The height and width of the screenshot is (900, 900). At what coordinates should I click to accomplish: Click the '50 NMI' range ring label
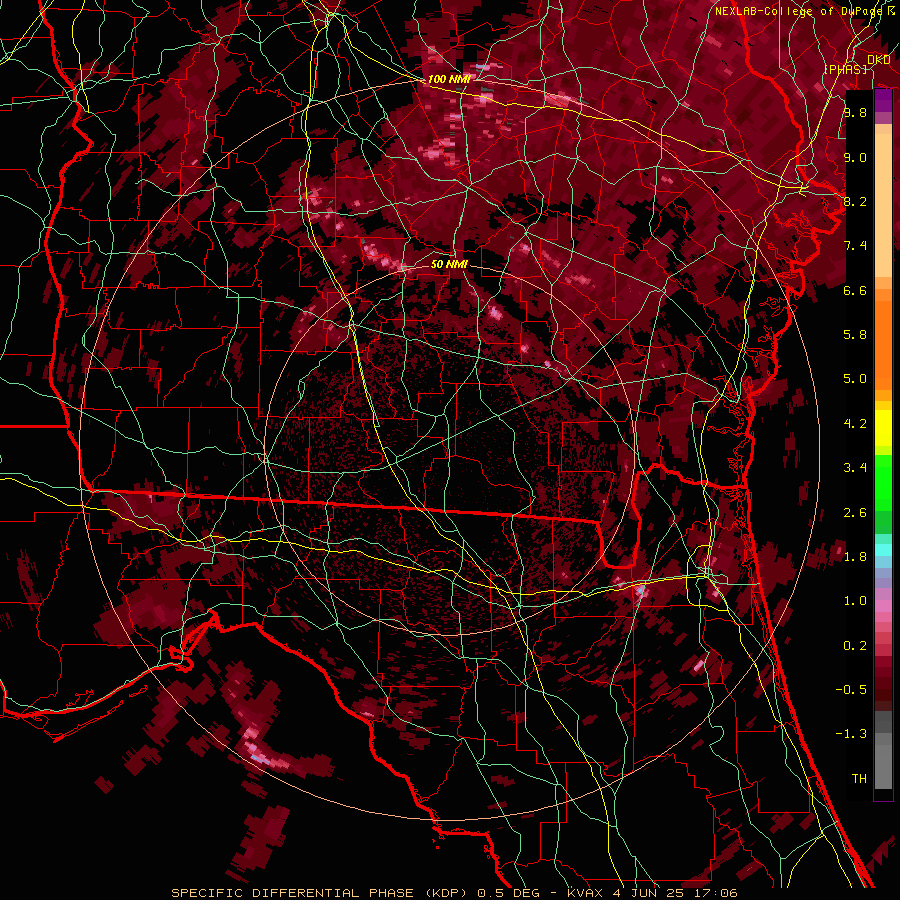(x=449, y=264)
